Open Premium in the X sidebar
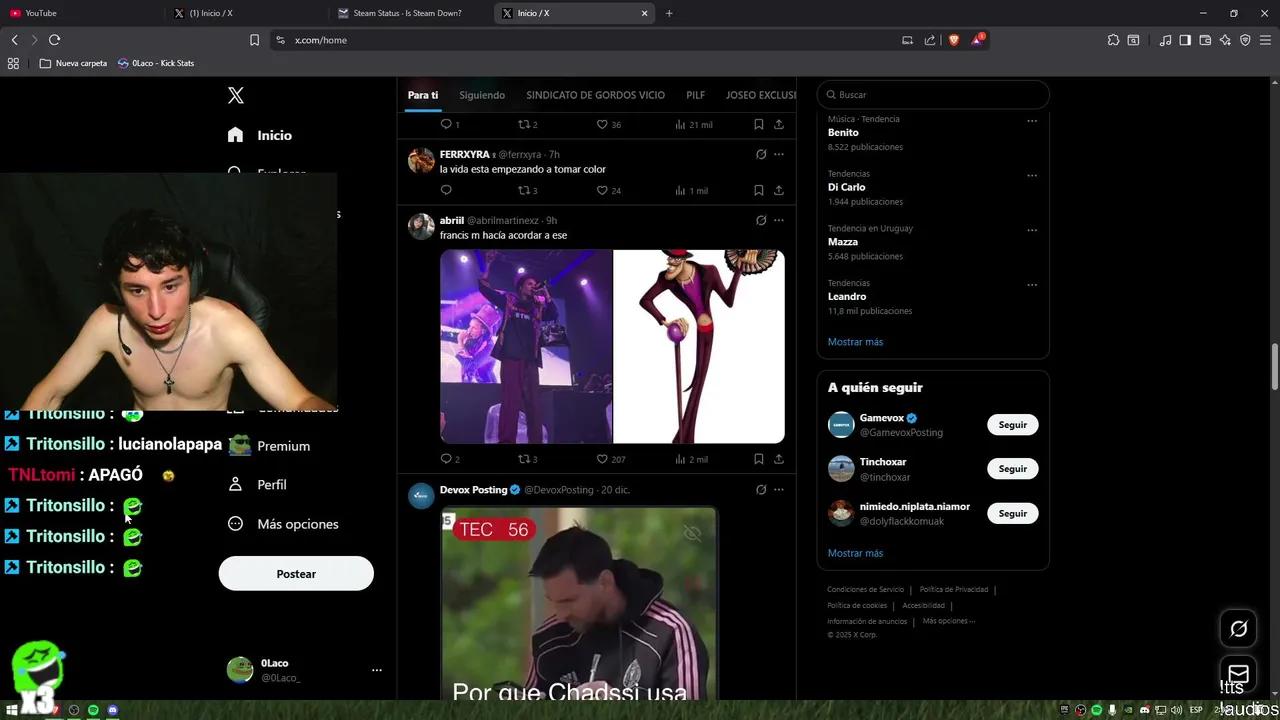This screenshot has width=1280, height=720. [270, 446]
